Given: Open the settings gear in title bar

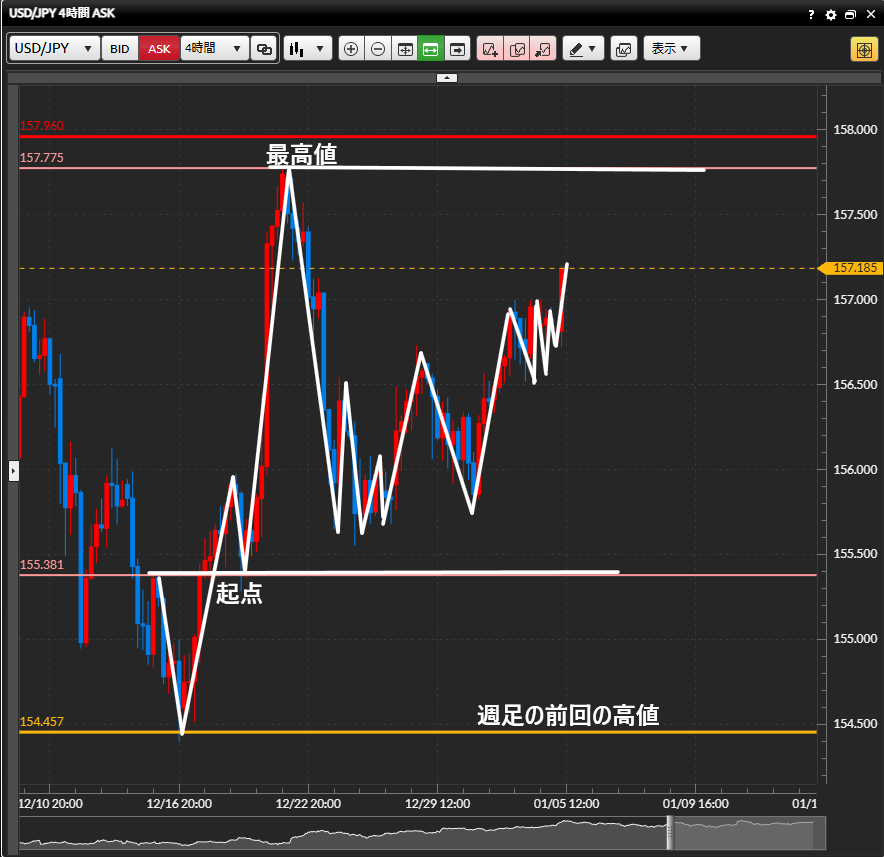Looking at the screenshot, I should pos(830,15).
